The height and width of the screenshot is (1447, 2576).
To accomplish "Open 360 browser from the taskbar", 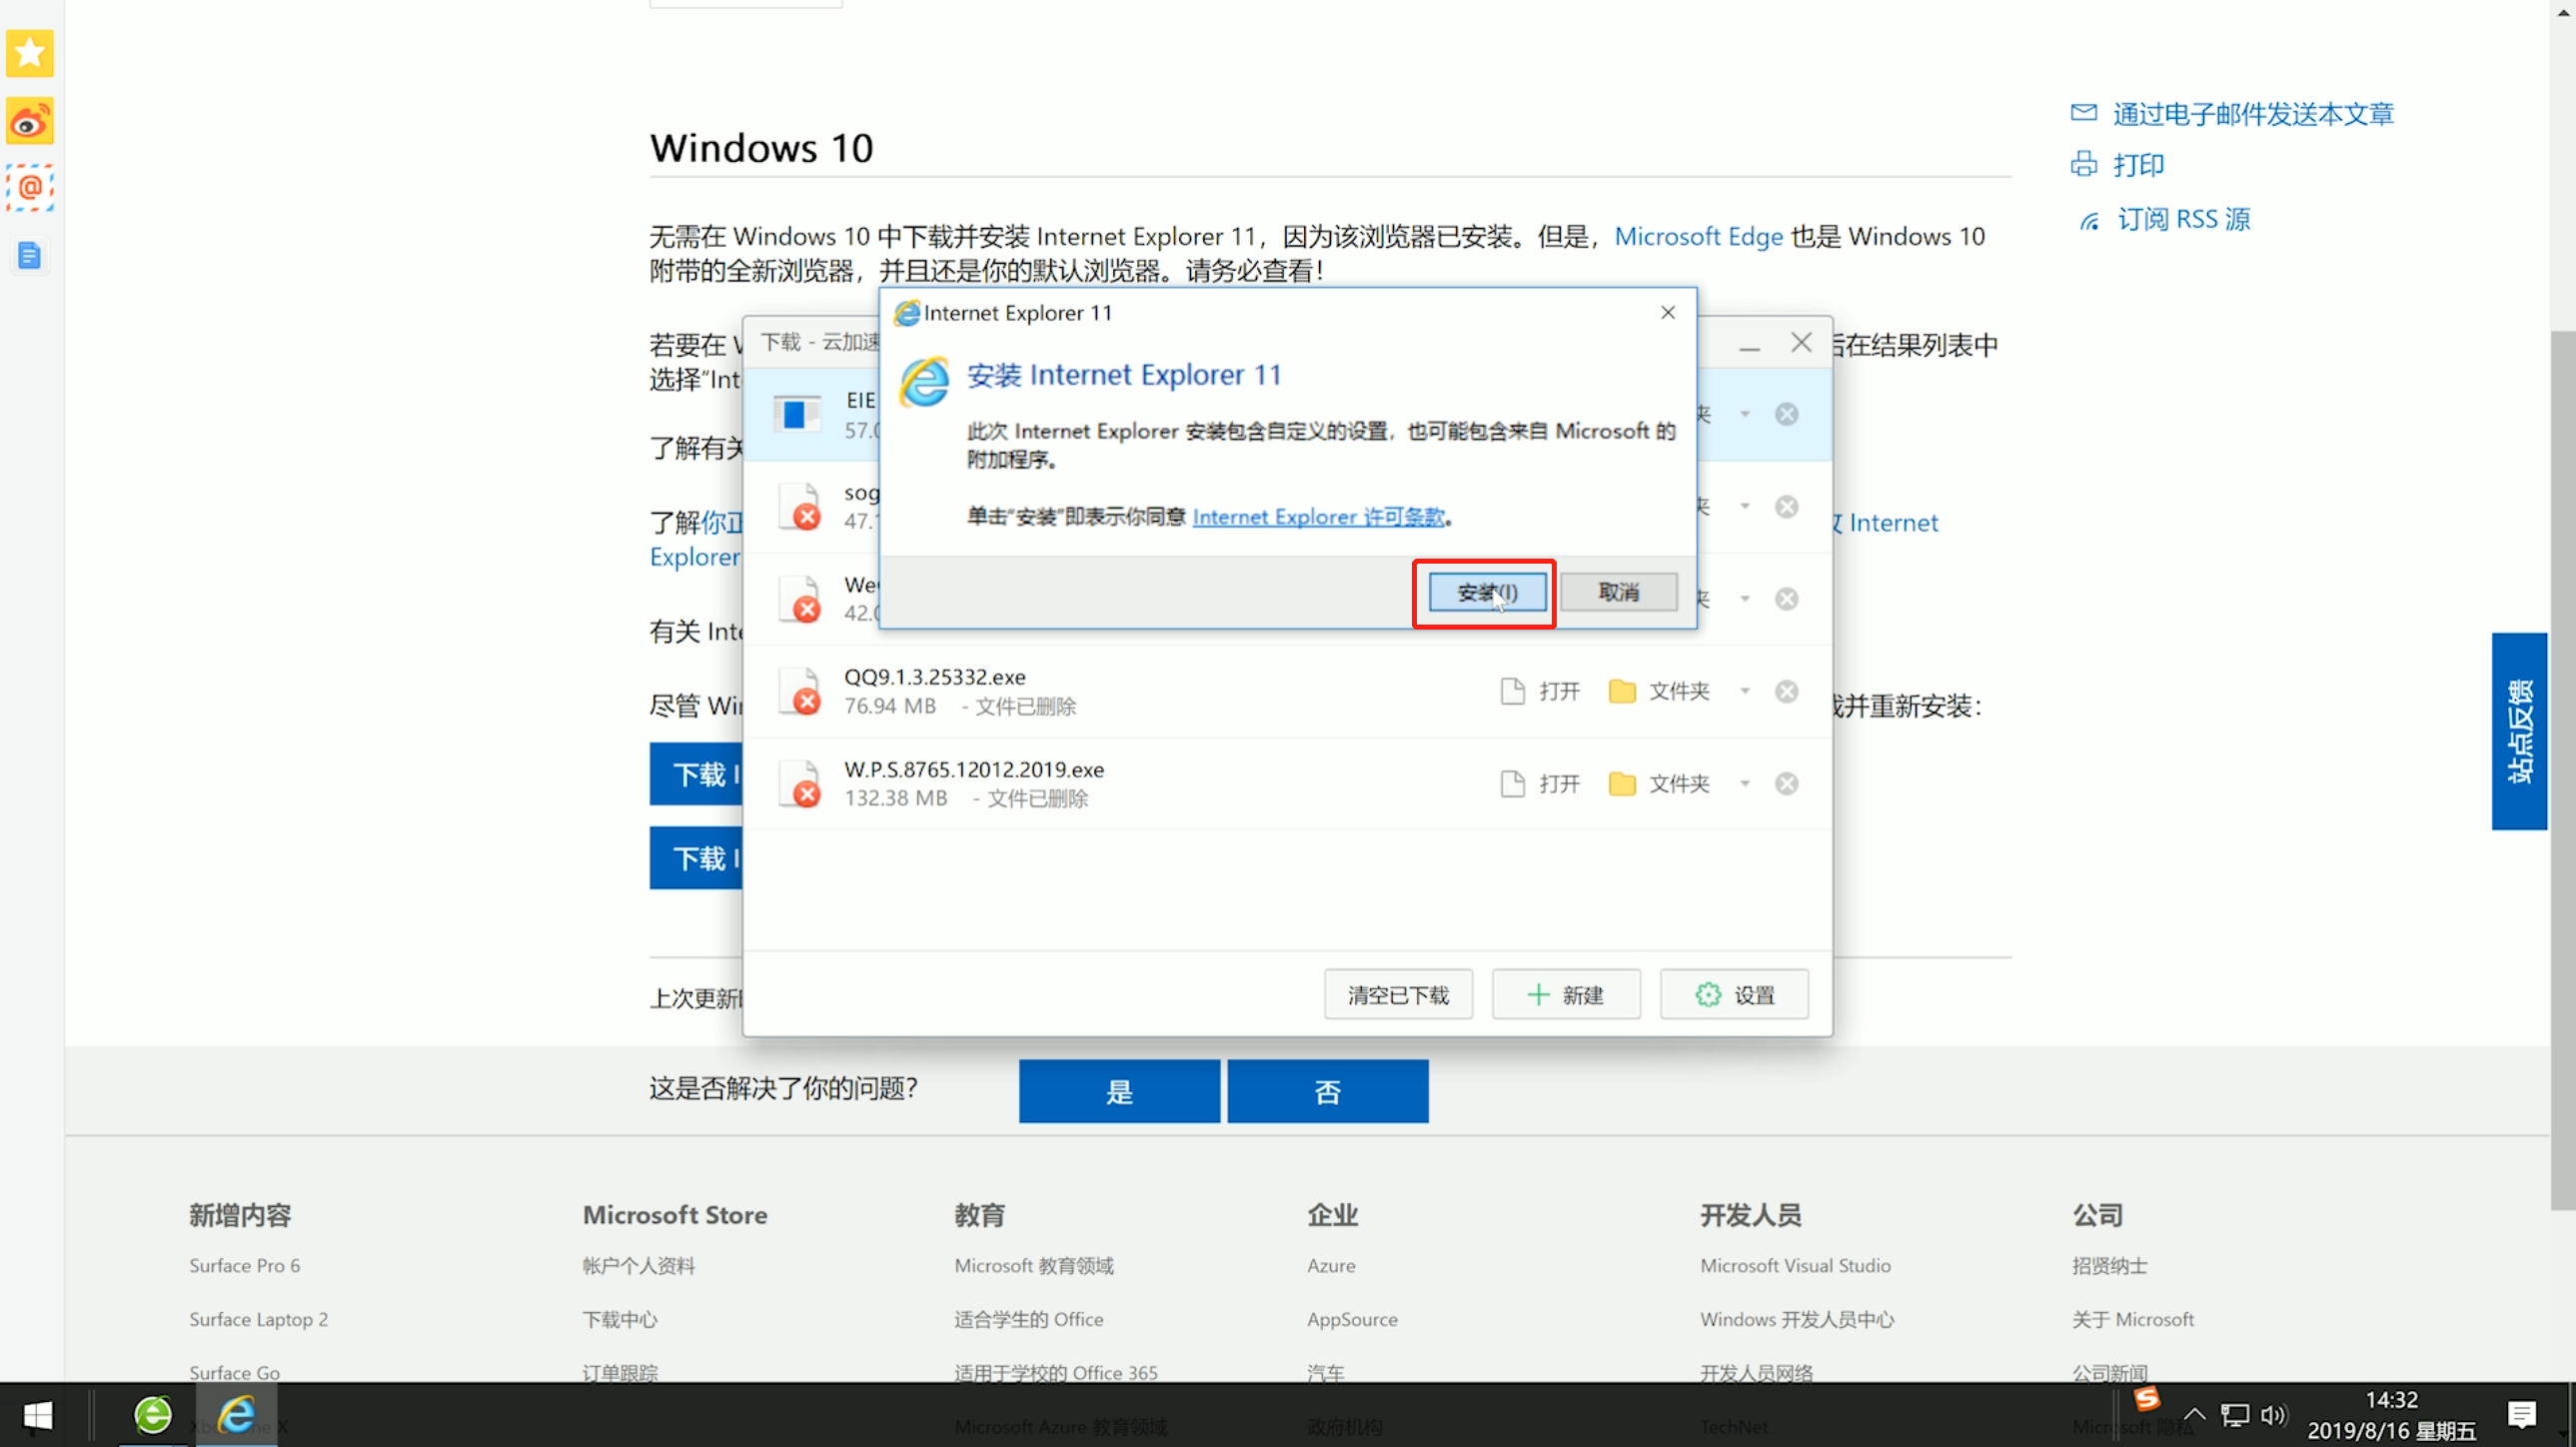I will pos(152,1415).
